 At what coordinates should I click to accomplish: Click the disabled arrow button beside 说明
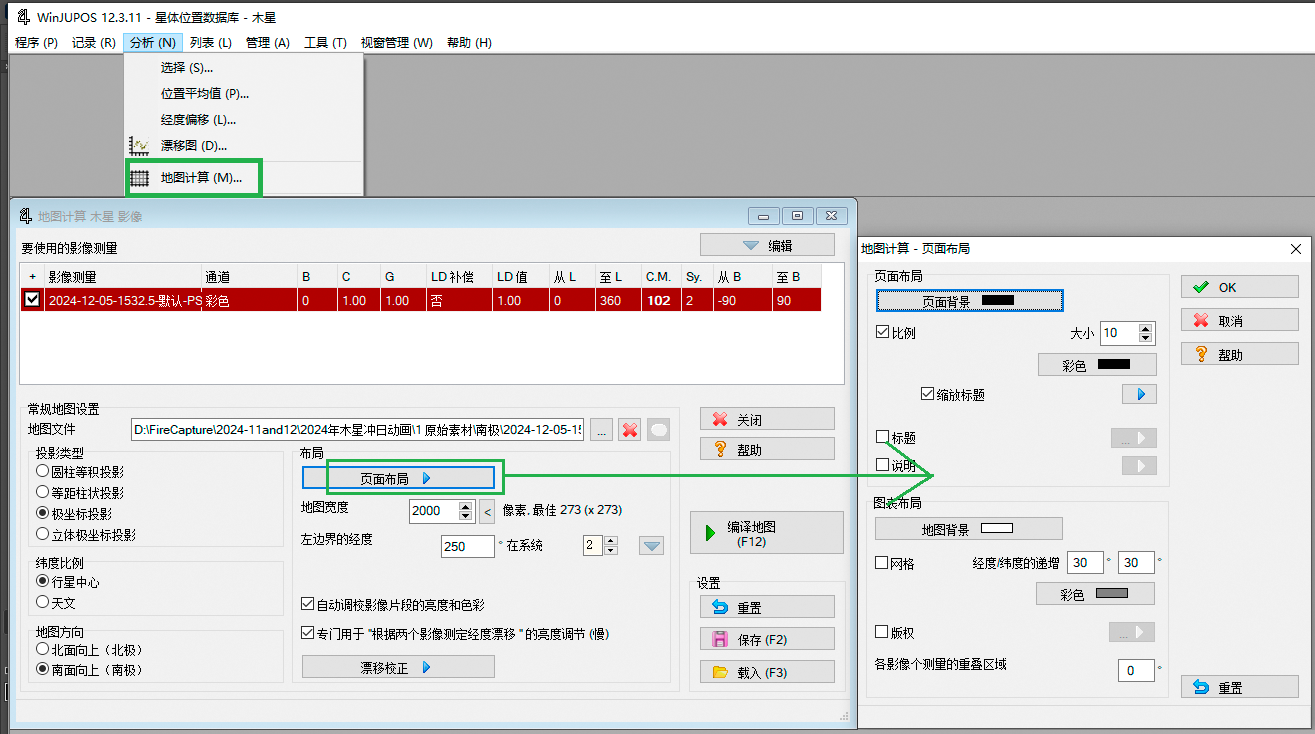(1139, 465)
